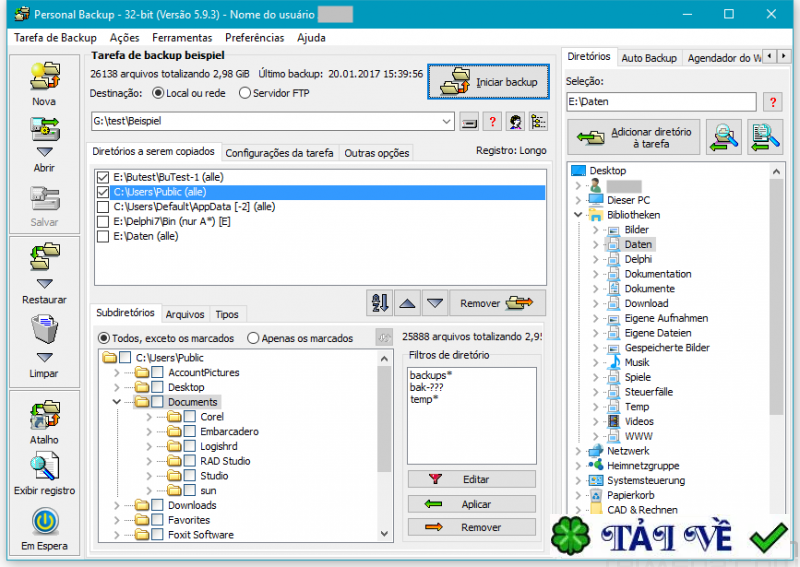800x567 pixels.
Task: Expand the Downloads folder in subdirectory tree
Action: click(117, 505)
